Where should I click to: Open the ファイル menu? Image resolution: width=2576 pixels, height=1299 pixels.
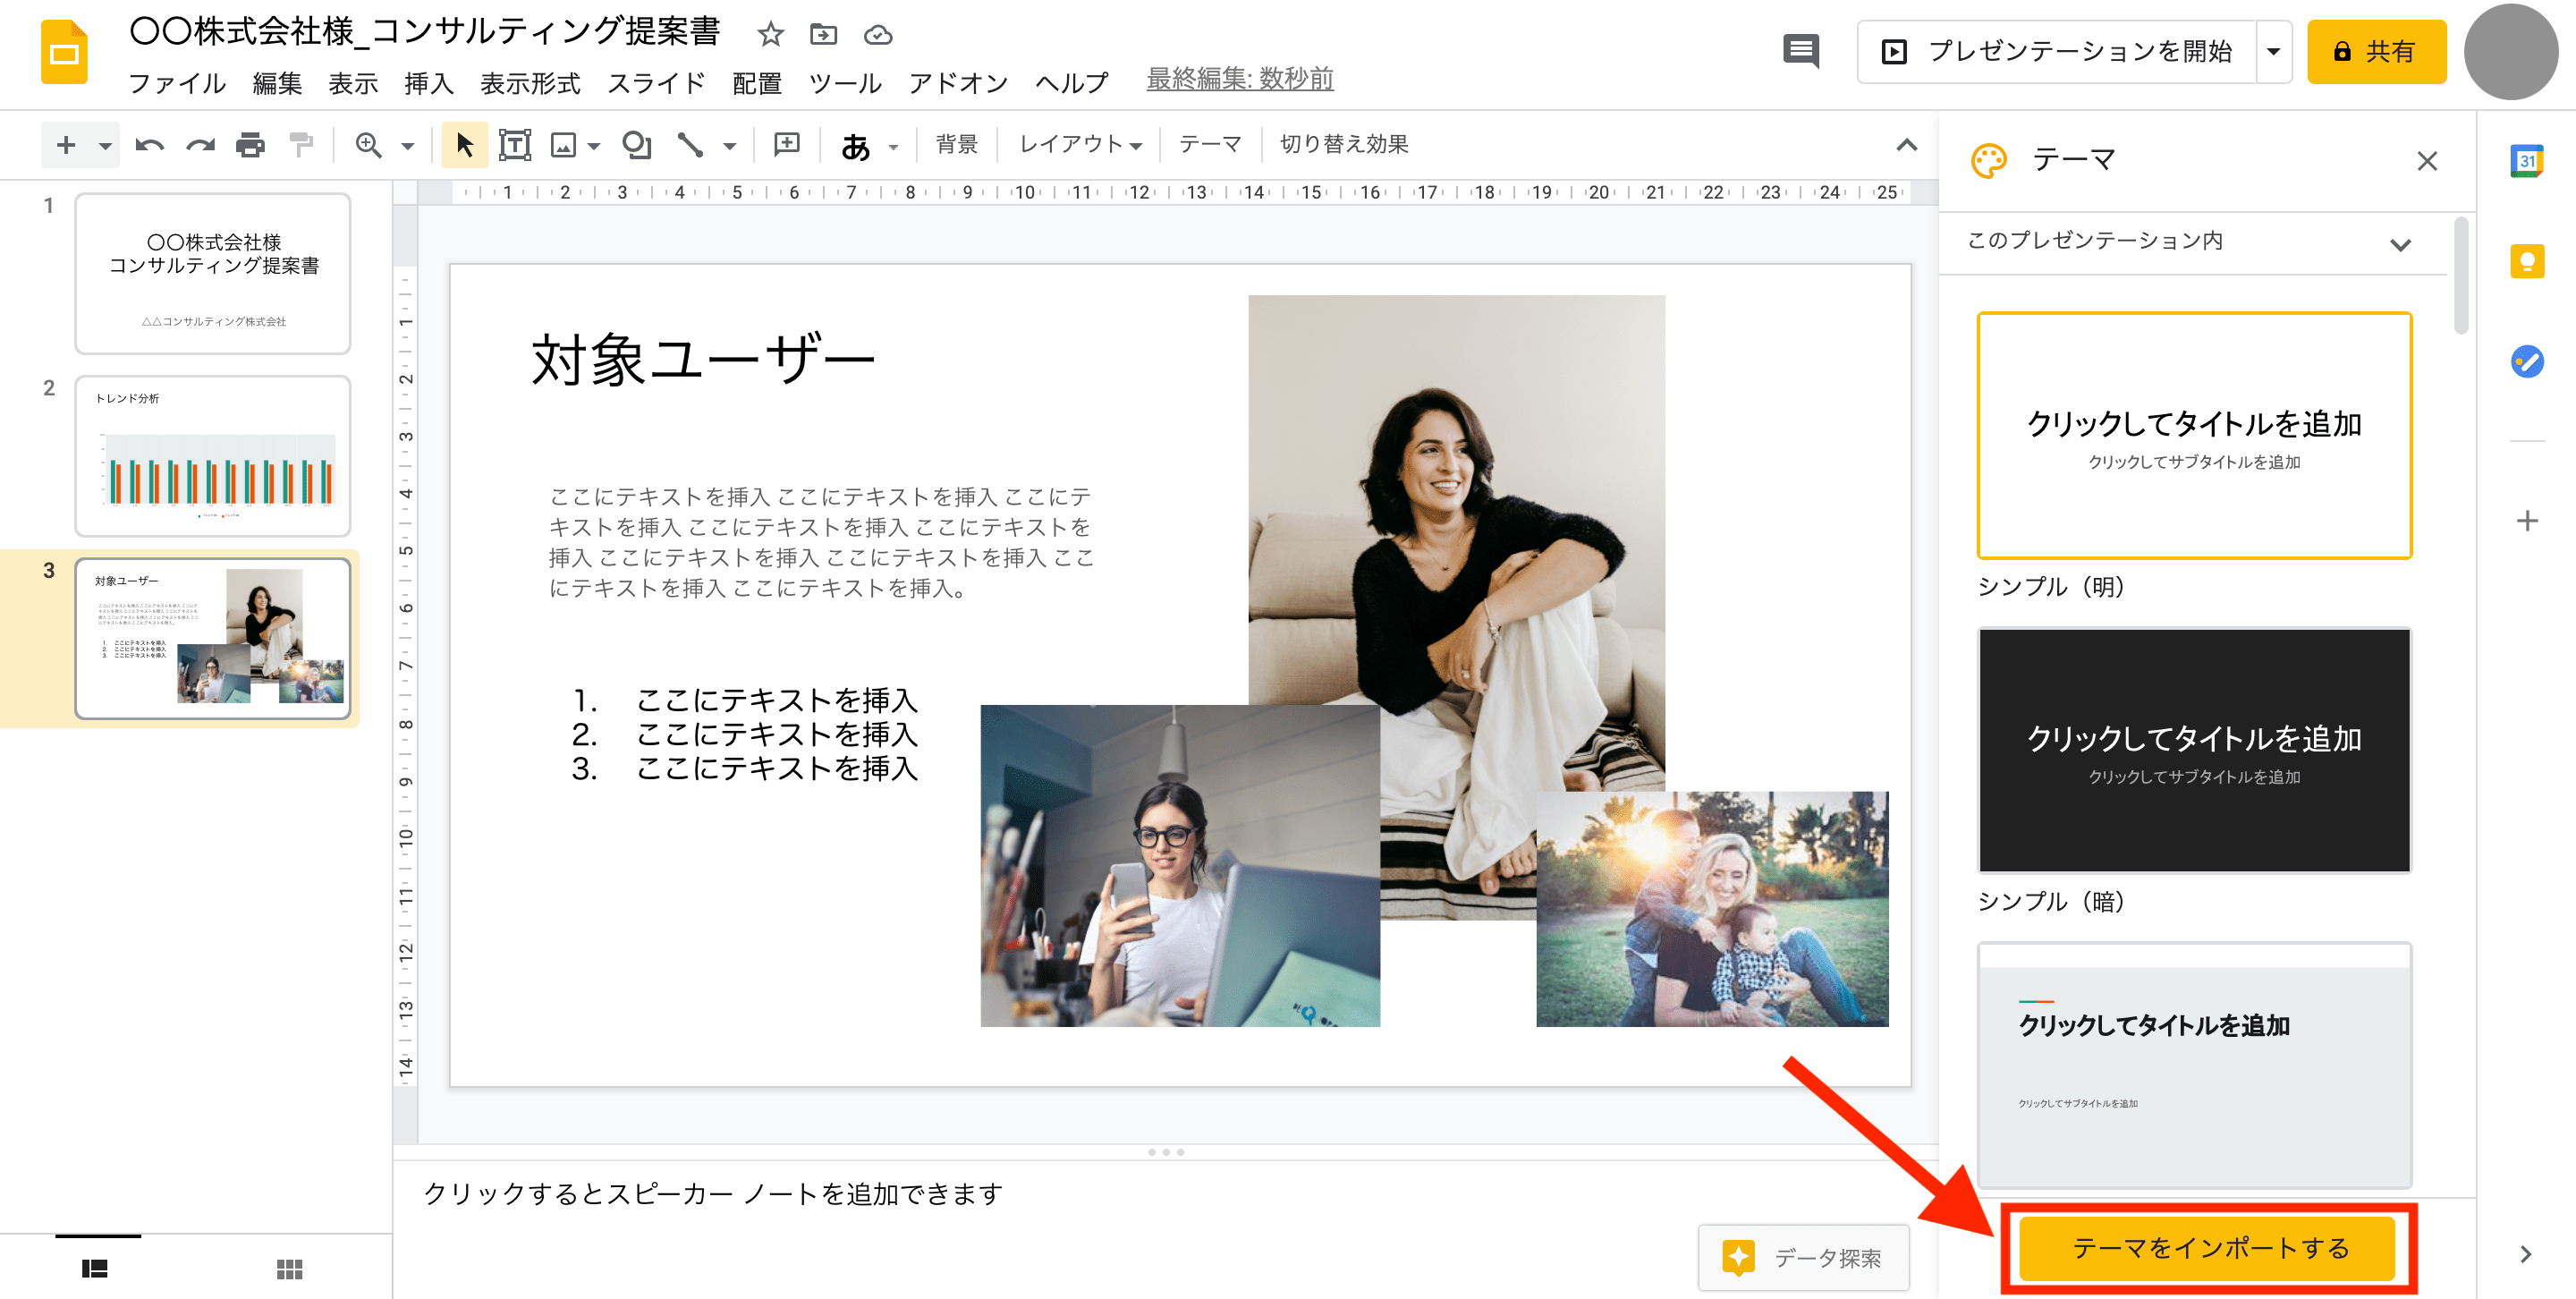(178, 82)
